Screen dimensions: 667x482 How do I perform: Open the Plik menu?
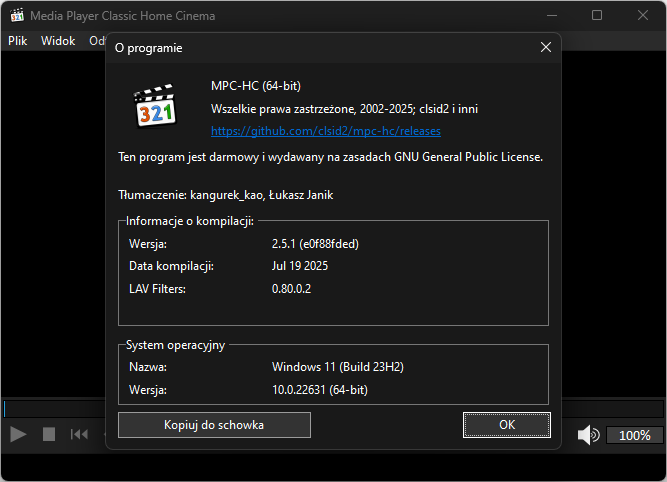pos(17,41)
